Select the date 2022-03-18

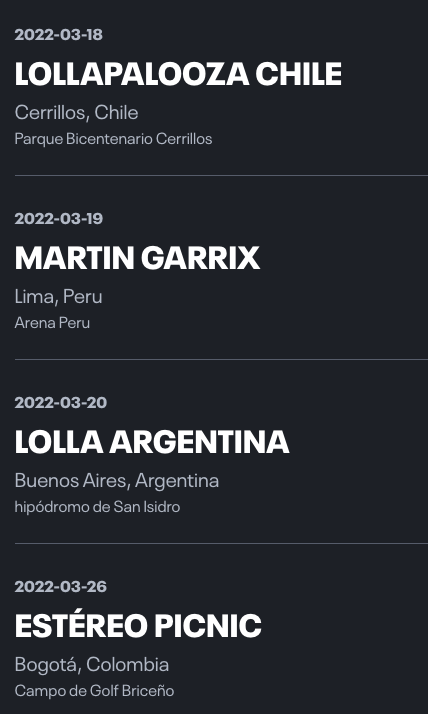[x=59, y=35]
